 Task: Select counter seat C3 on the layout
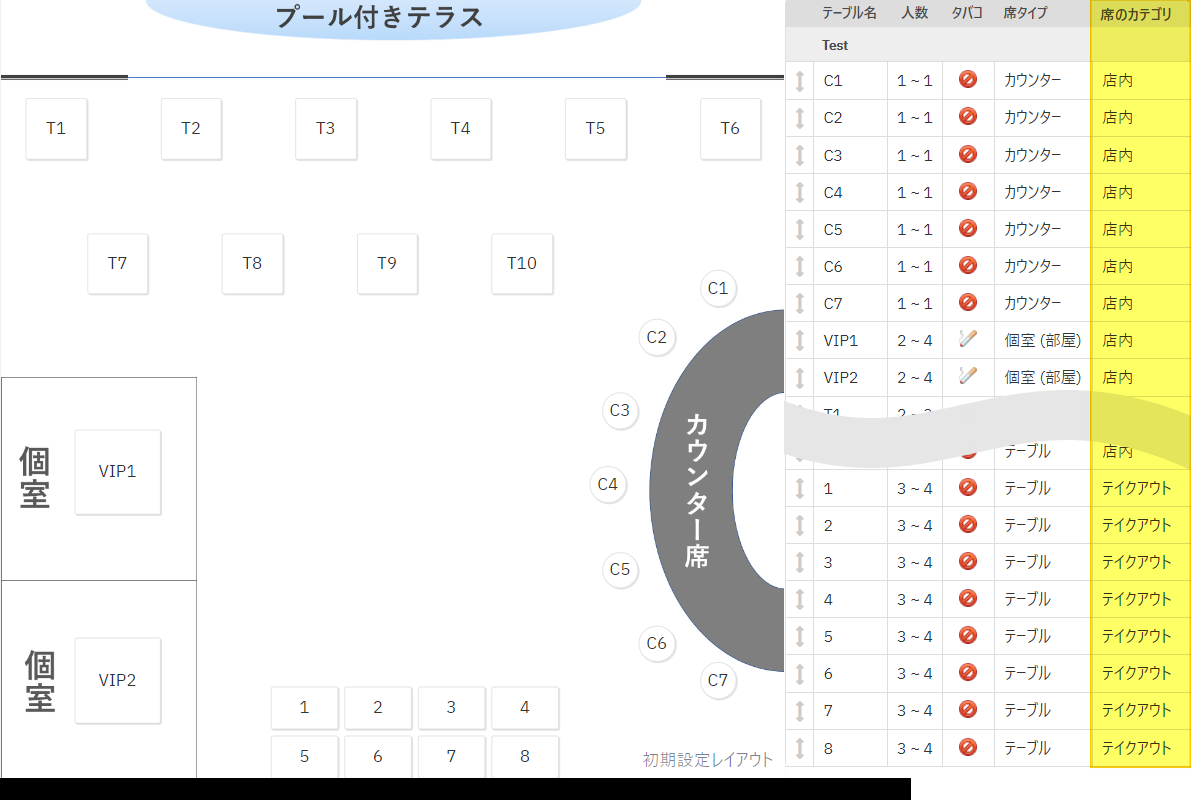coord(620,411)
